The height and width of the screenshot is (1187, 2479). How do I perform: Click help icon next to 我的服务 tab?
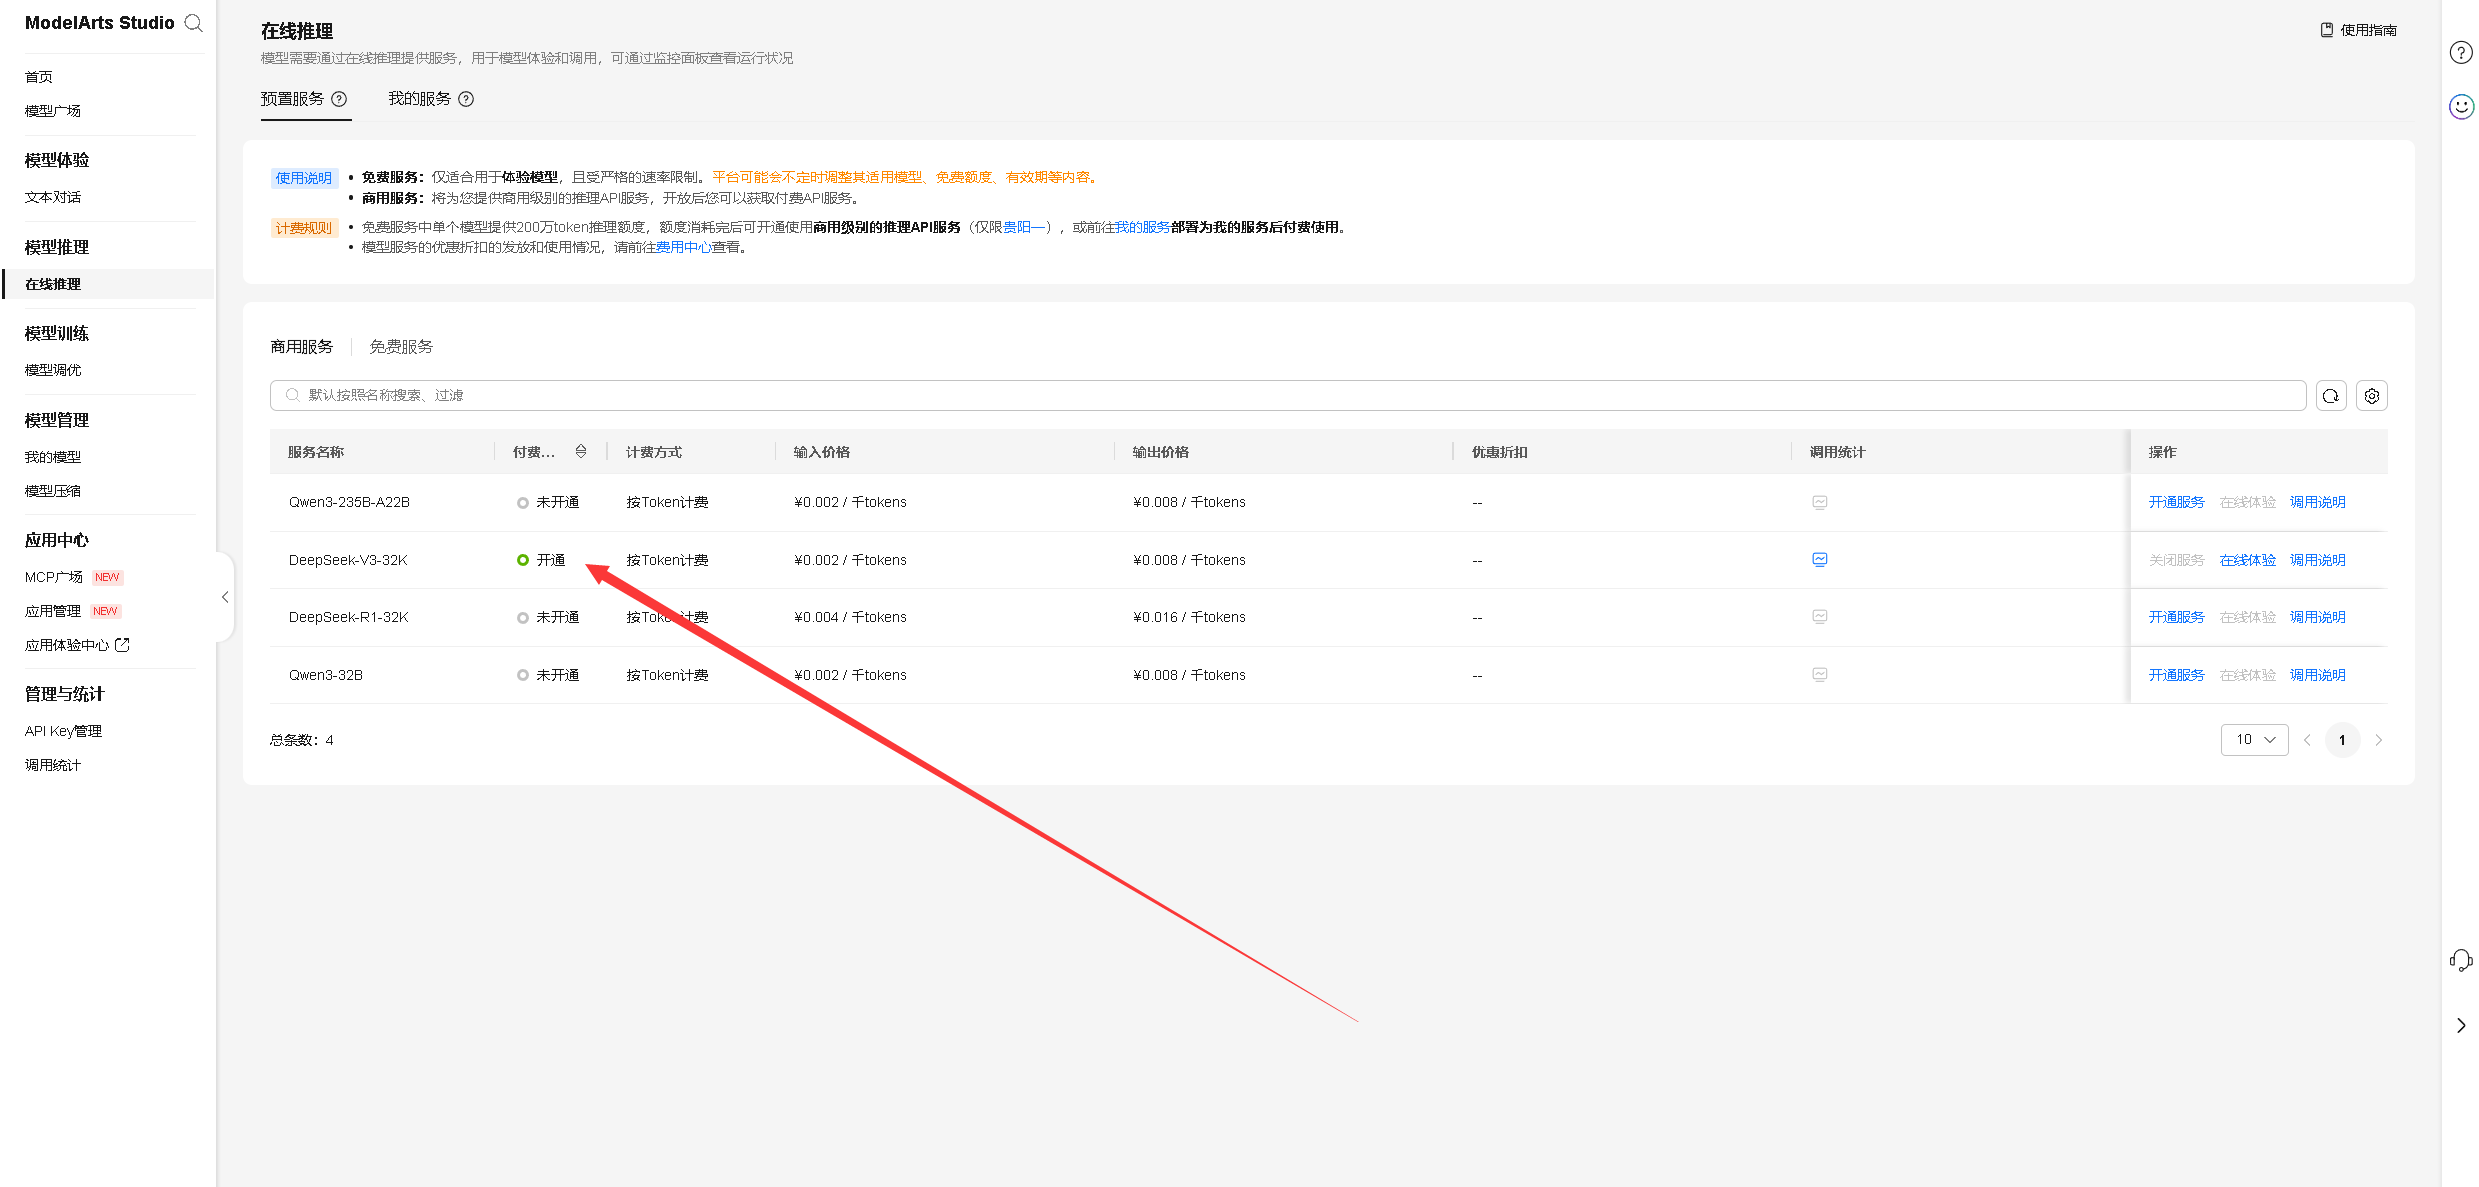click(x=466, y=99)
